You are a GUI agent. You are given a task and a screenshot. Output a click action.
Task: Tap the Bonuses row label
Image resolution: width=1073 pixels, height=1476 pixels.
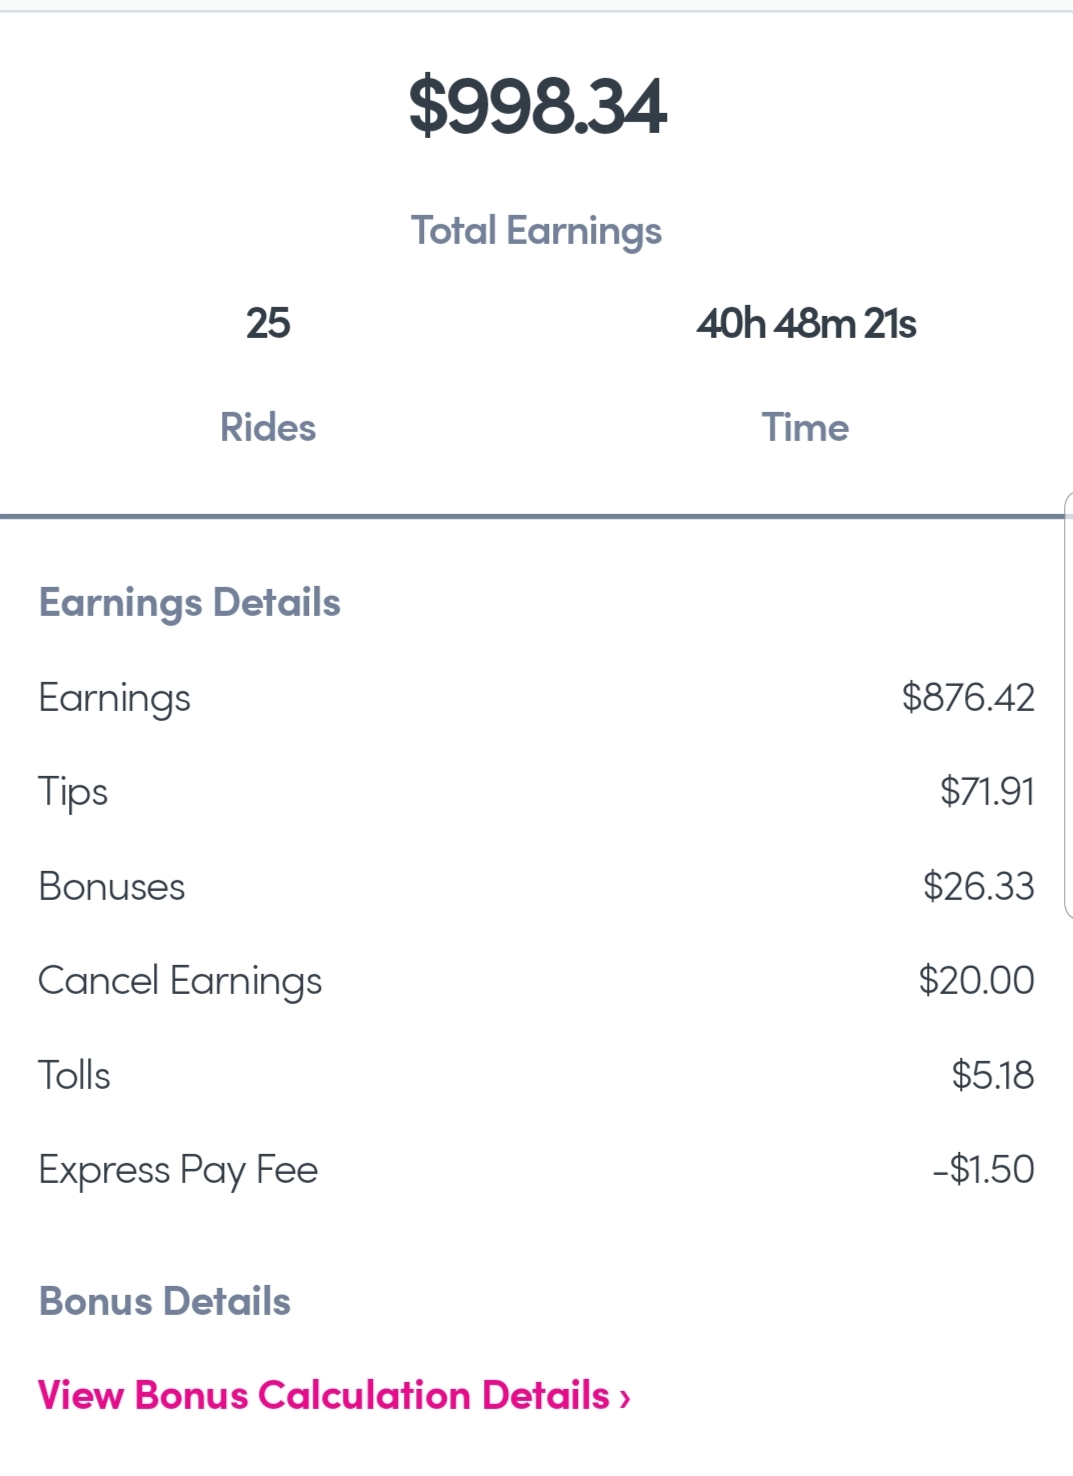coord(112,887)
